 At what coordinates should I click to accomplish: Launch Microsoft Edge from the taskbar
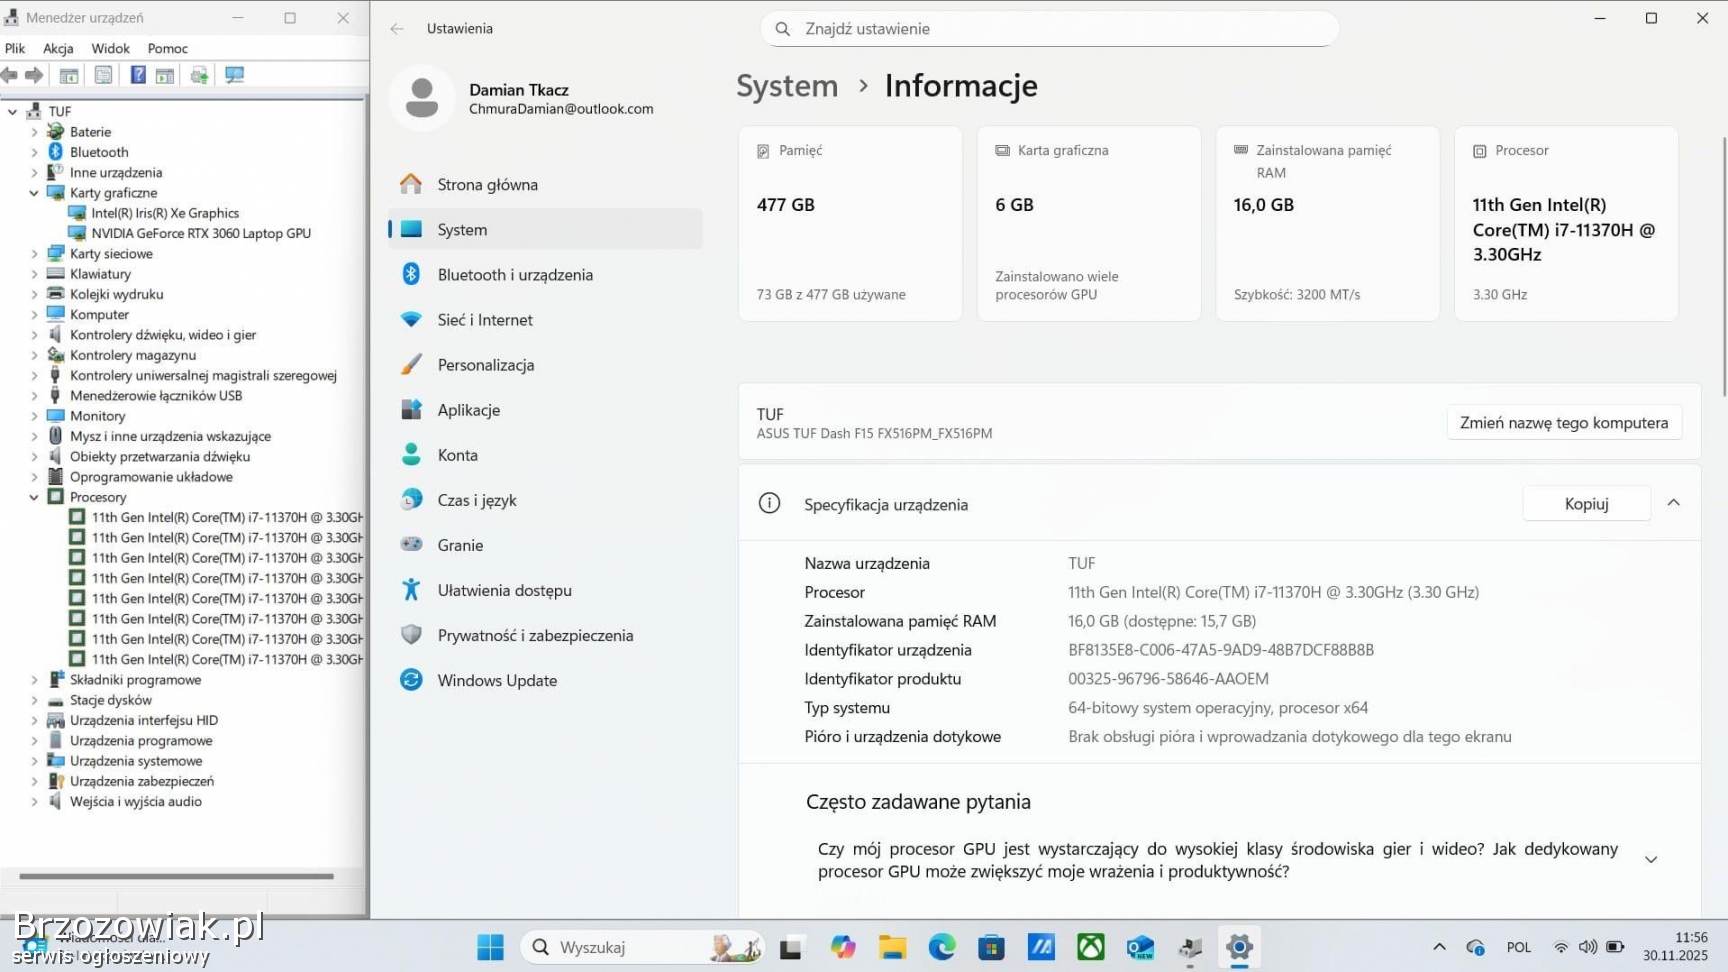[941, 947]
